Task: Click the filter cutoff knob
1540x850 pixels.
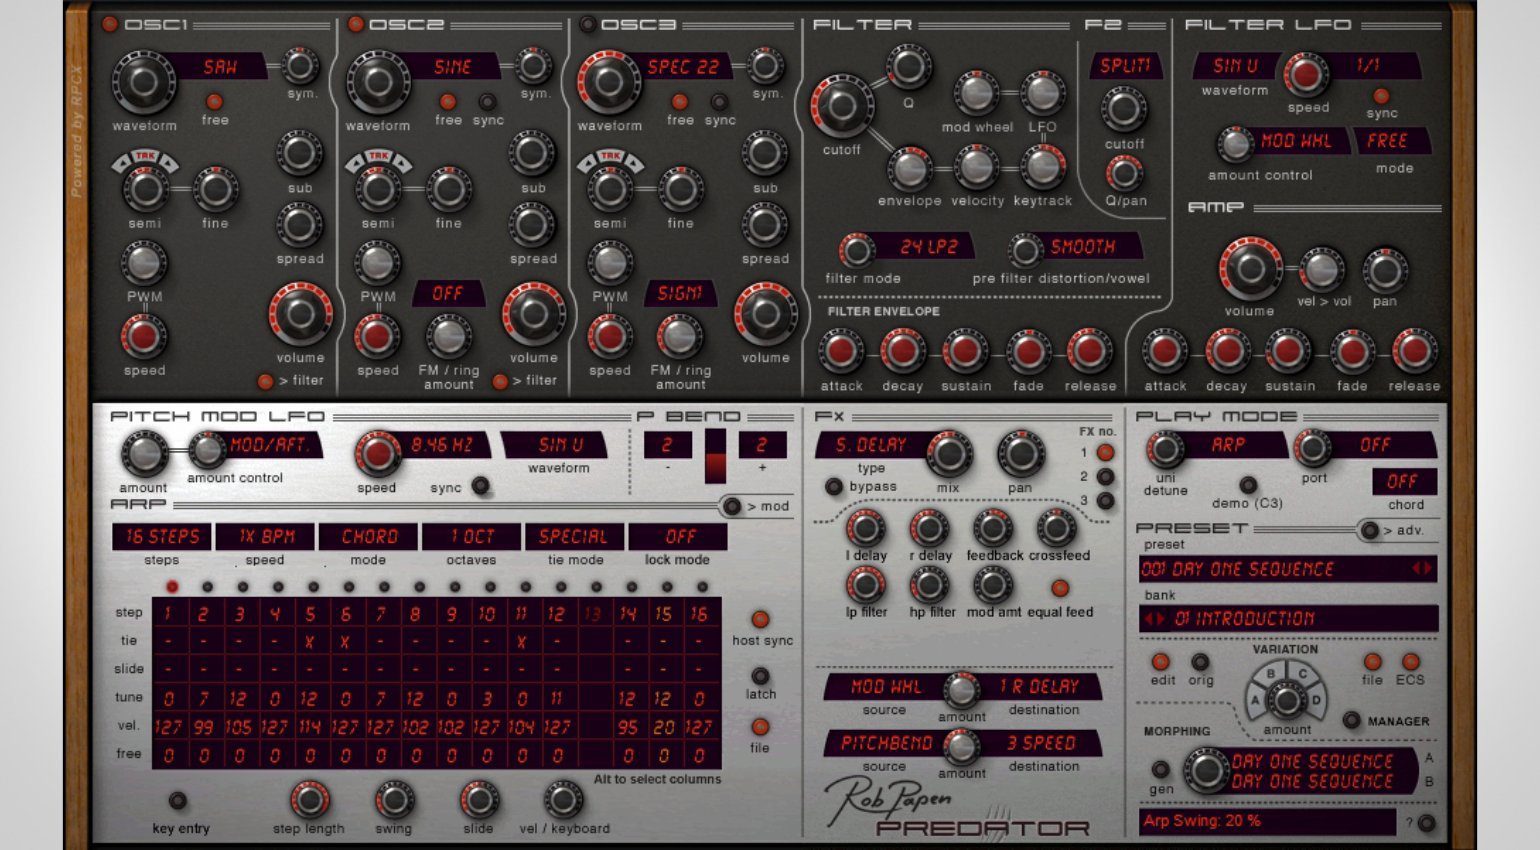Action: pyautogui.click(x=841, y=106)
